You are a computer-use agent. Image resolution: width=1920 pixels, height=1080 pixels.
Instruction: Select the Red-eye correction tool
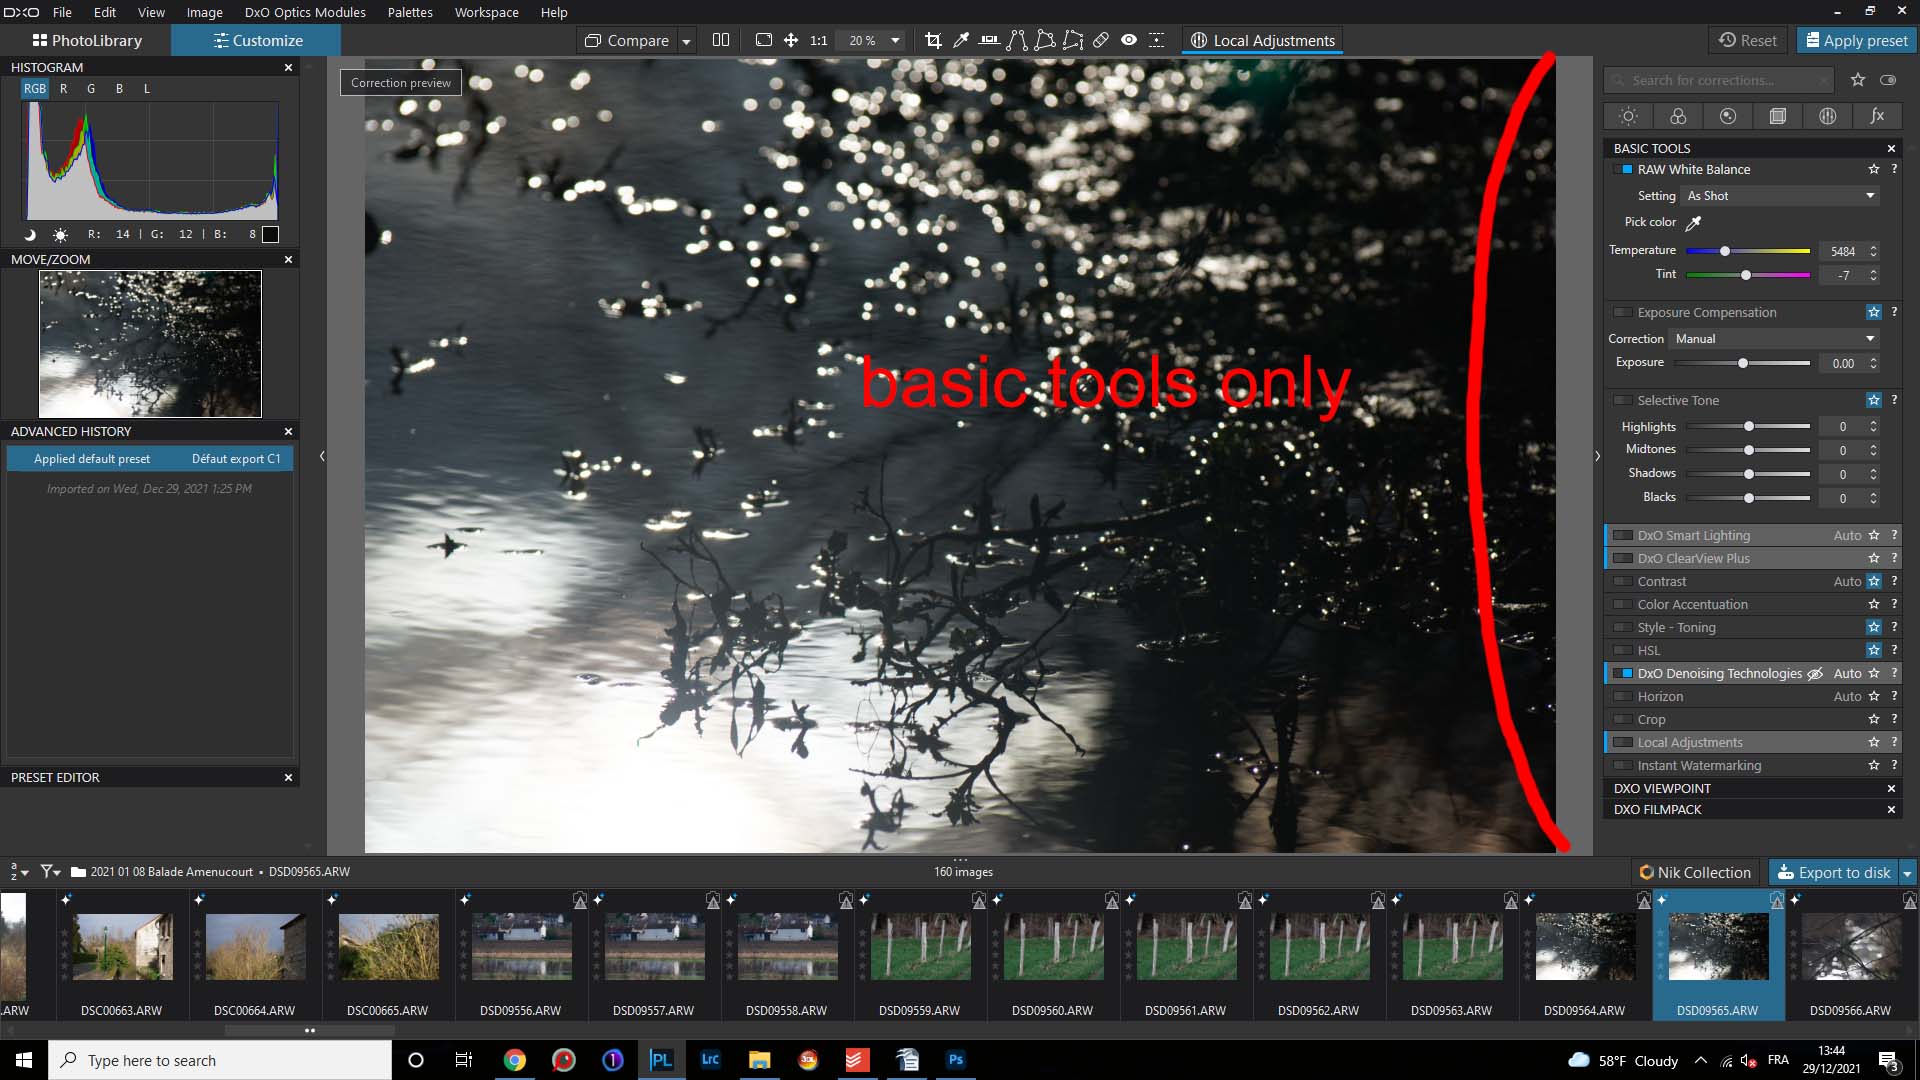click(x=1129, y=40)
